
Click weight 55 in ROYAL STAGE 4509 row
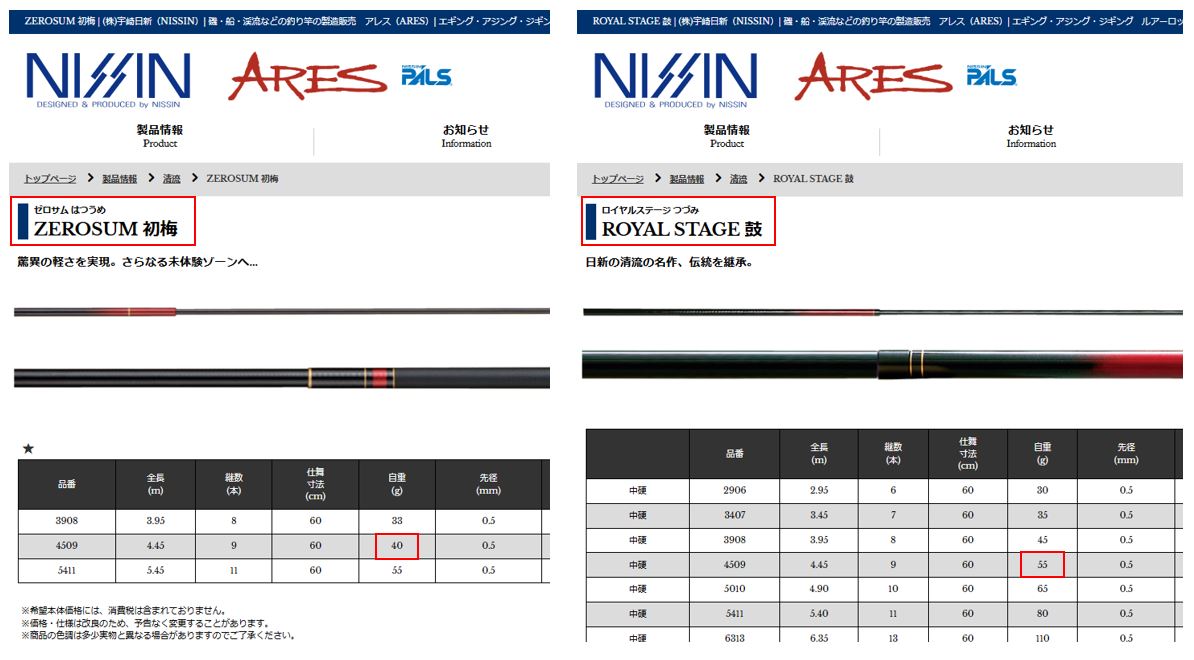(1042, 565)
